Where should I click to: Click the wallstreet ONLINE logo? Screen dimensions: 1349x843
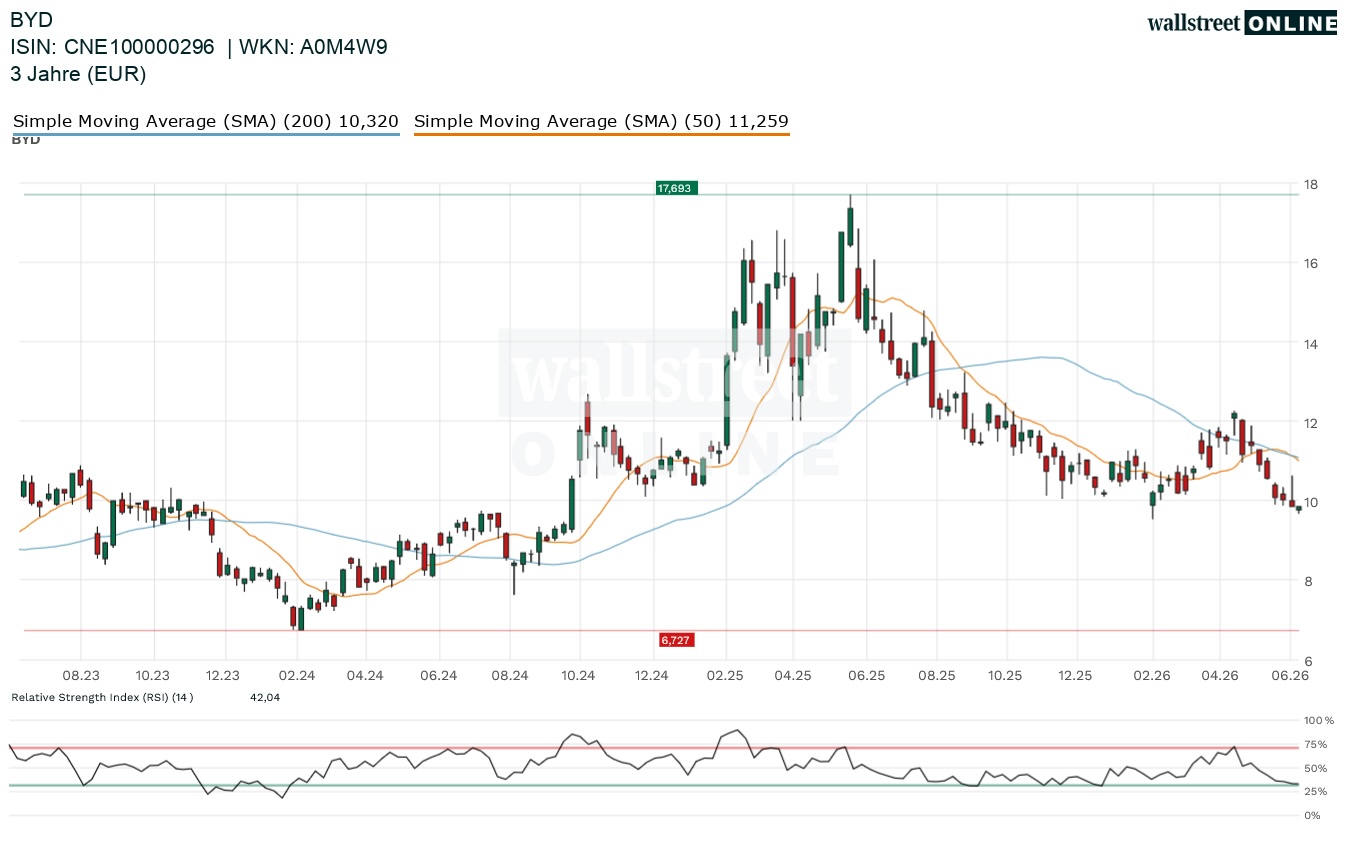click(1241, 23)
